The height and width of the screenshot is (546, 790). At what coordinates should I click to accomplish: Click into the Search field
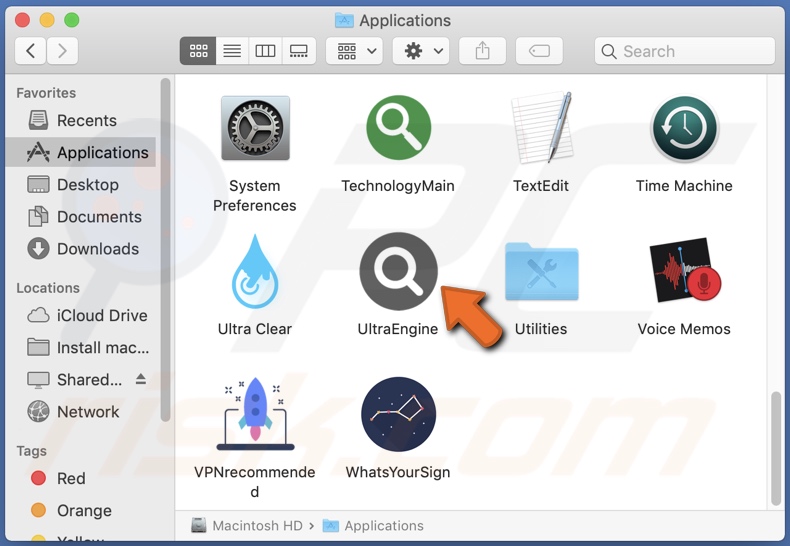click(685, 51)
